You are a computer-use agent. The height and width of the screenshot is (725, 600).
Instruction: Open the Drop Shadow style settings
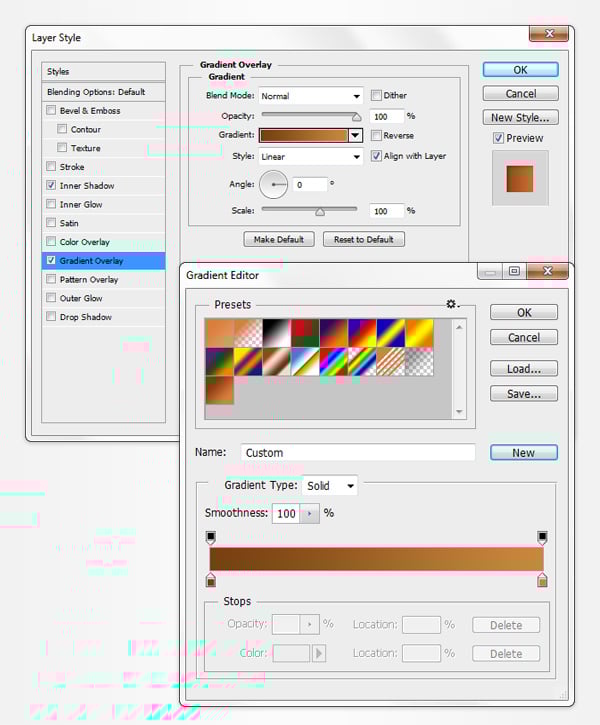[x=86, y=317]
